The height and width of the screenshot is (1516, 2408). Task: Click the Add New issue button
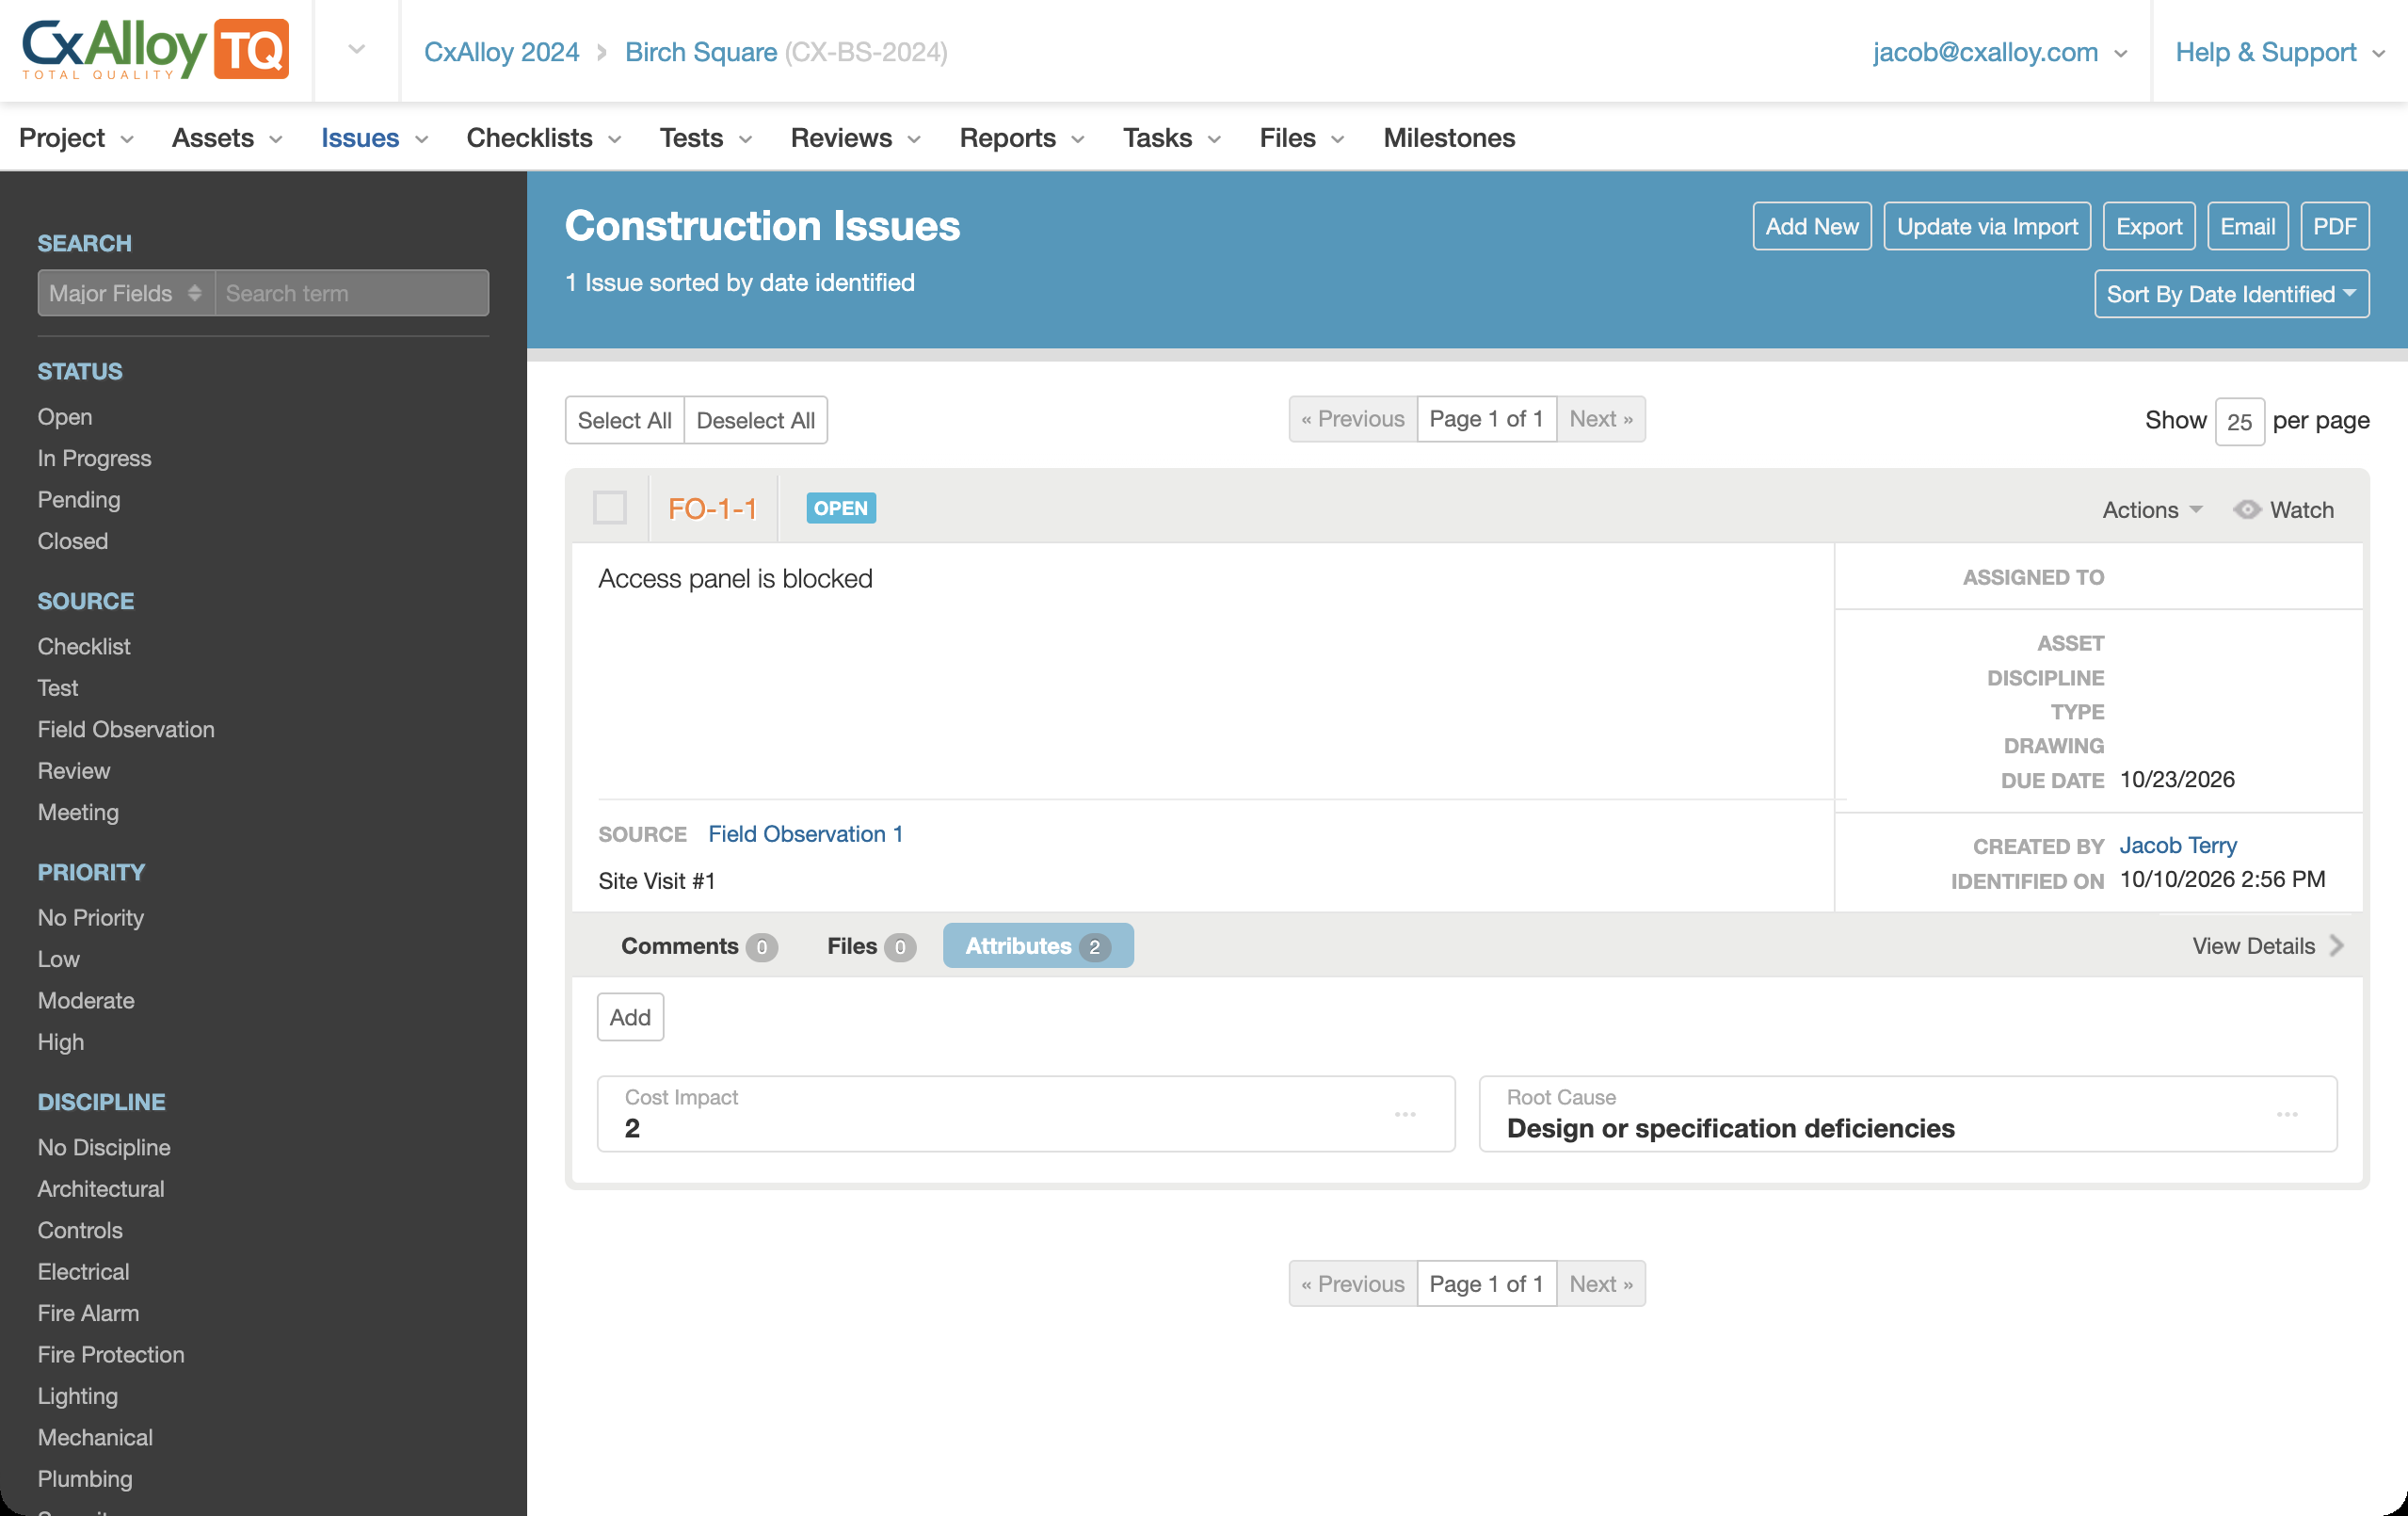1812,227
